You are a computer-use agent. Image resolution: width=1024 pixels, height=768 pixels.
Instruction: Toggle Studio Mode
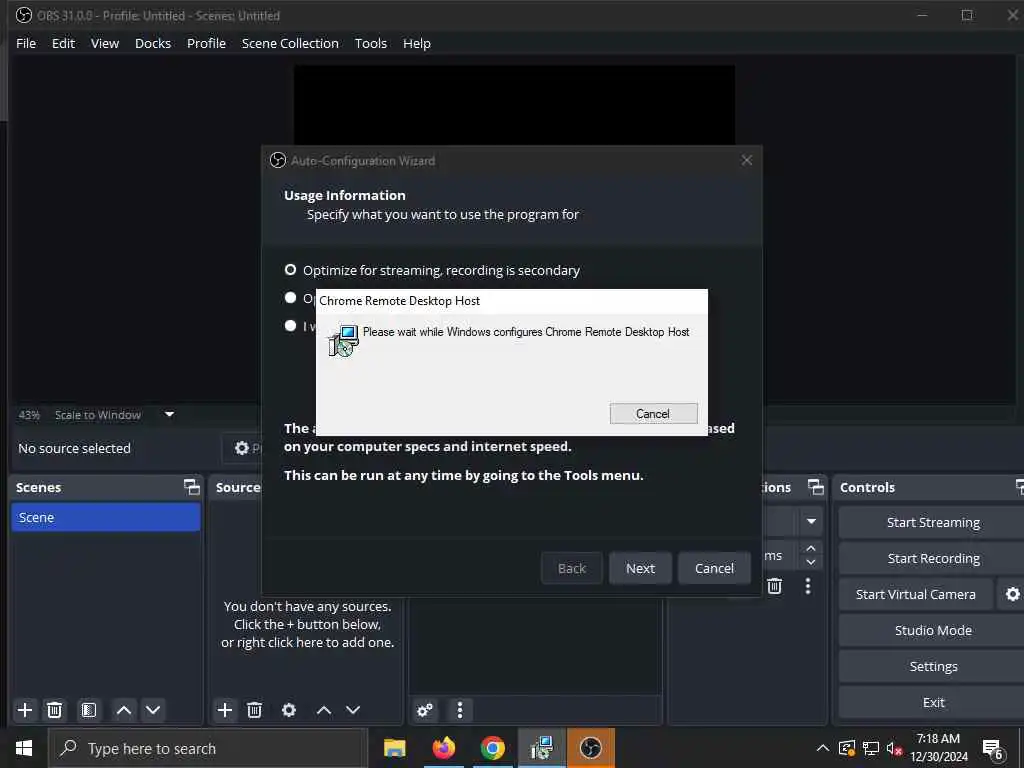[x=933, y=630]
